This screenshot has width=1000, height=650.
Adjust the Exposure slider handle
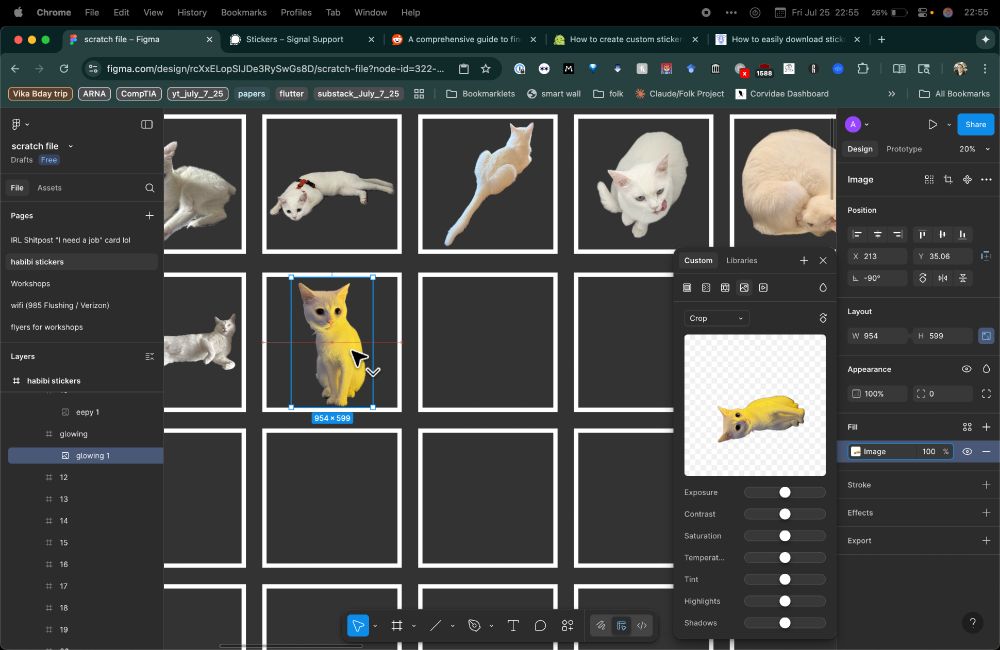pos(784,492)
